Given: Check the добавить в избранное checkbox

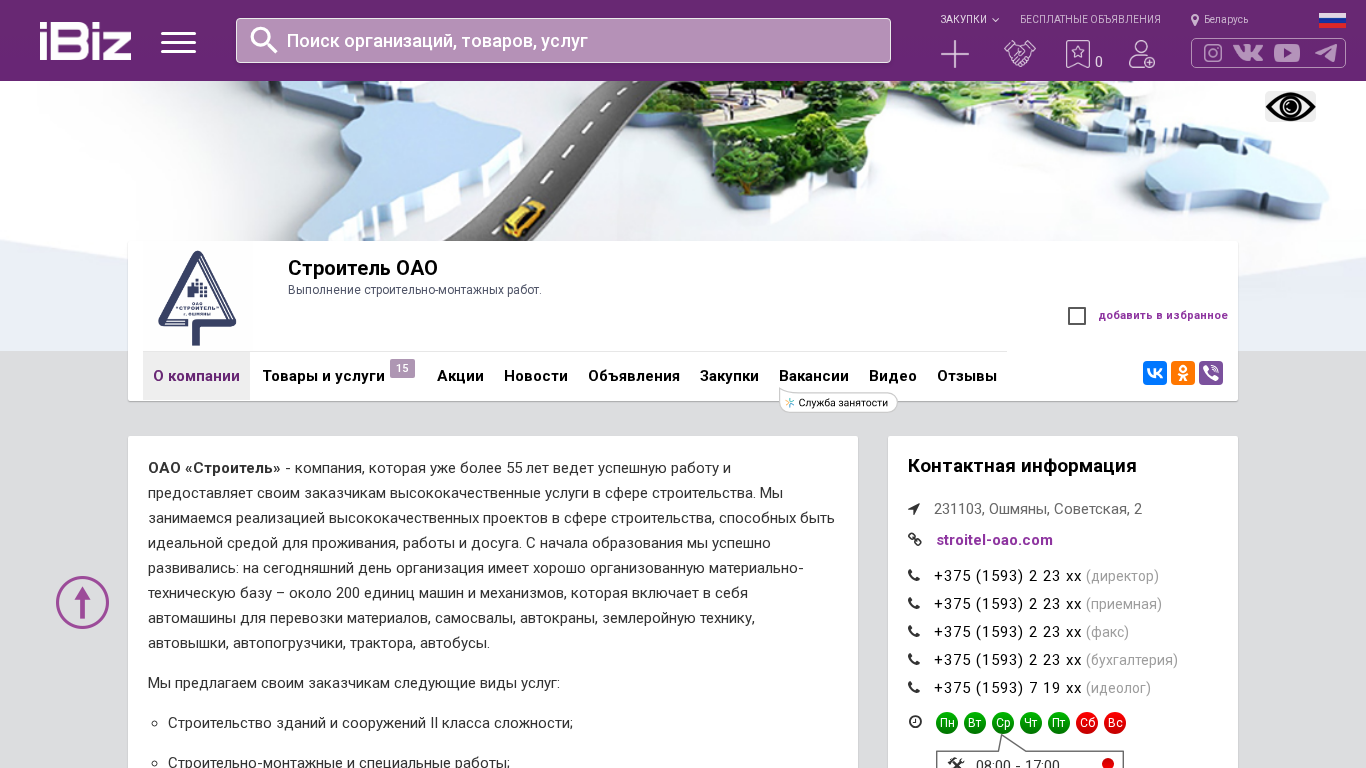Looking at the screenshot, I should click(1077, 316).
